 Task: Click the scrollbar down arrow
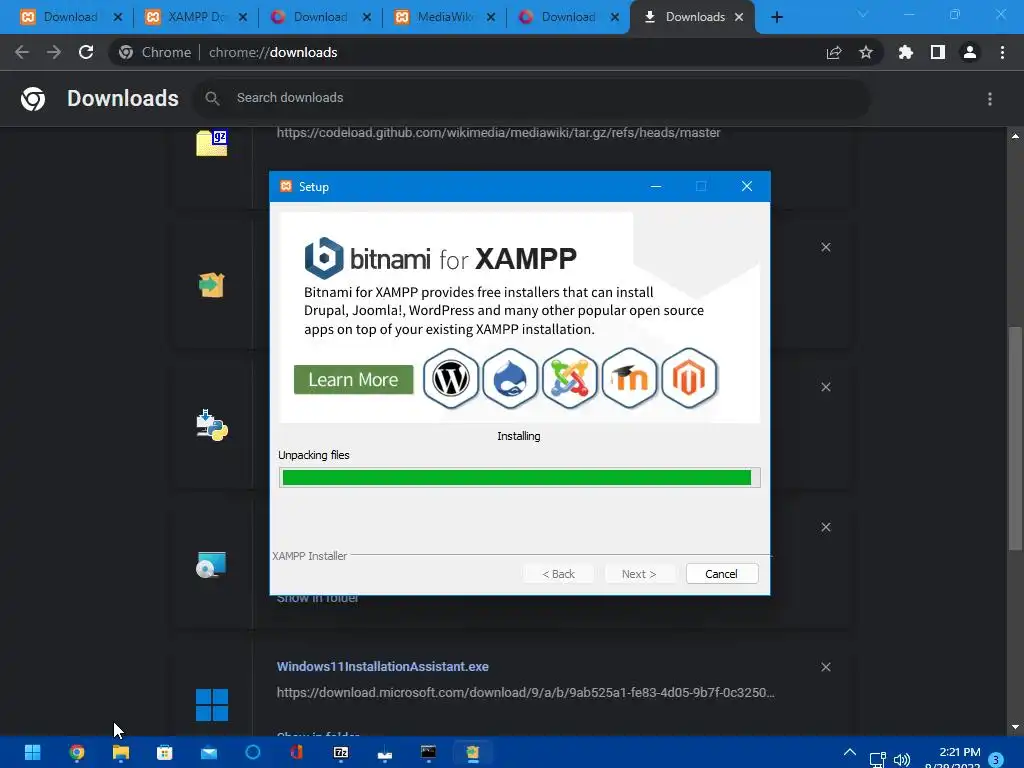pos(1015,728)
